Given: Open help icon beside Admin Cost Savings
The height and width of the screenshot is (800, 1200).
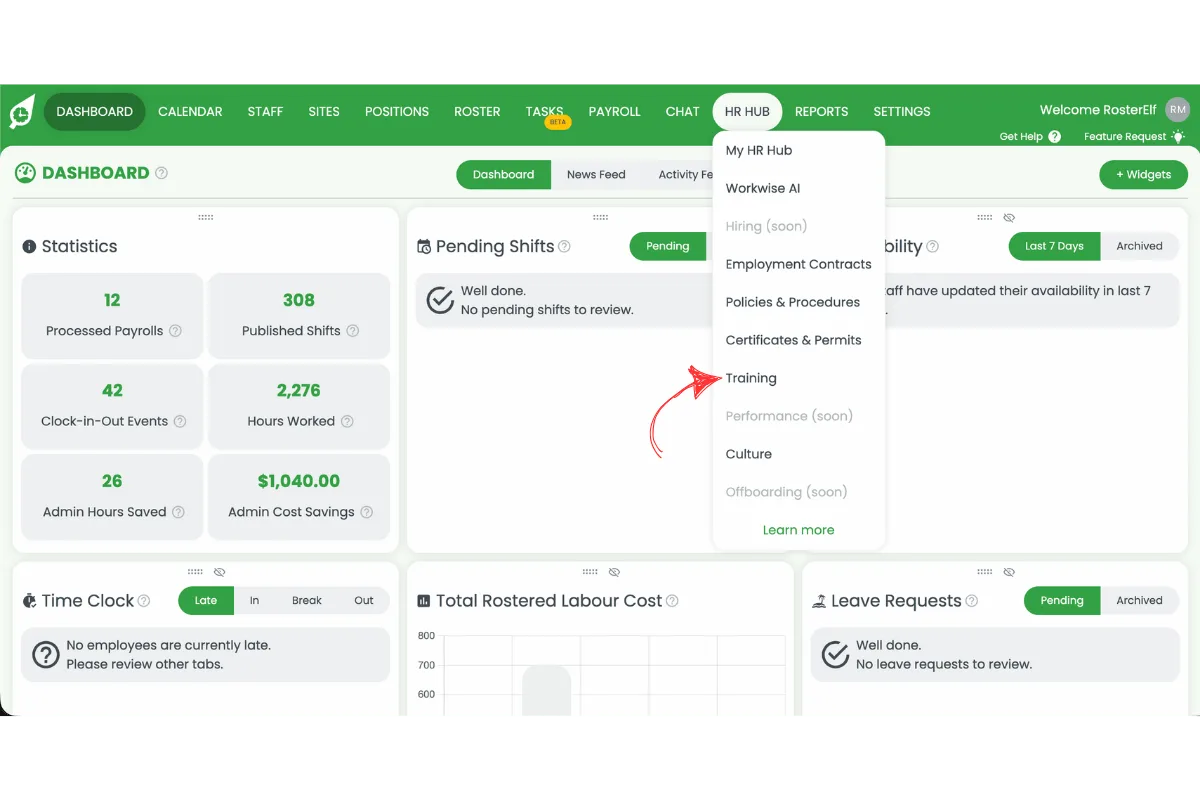Looking at the screenshot, I should [x=367, y=512].
